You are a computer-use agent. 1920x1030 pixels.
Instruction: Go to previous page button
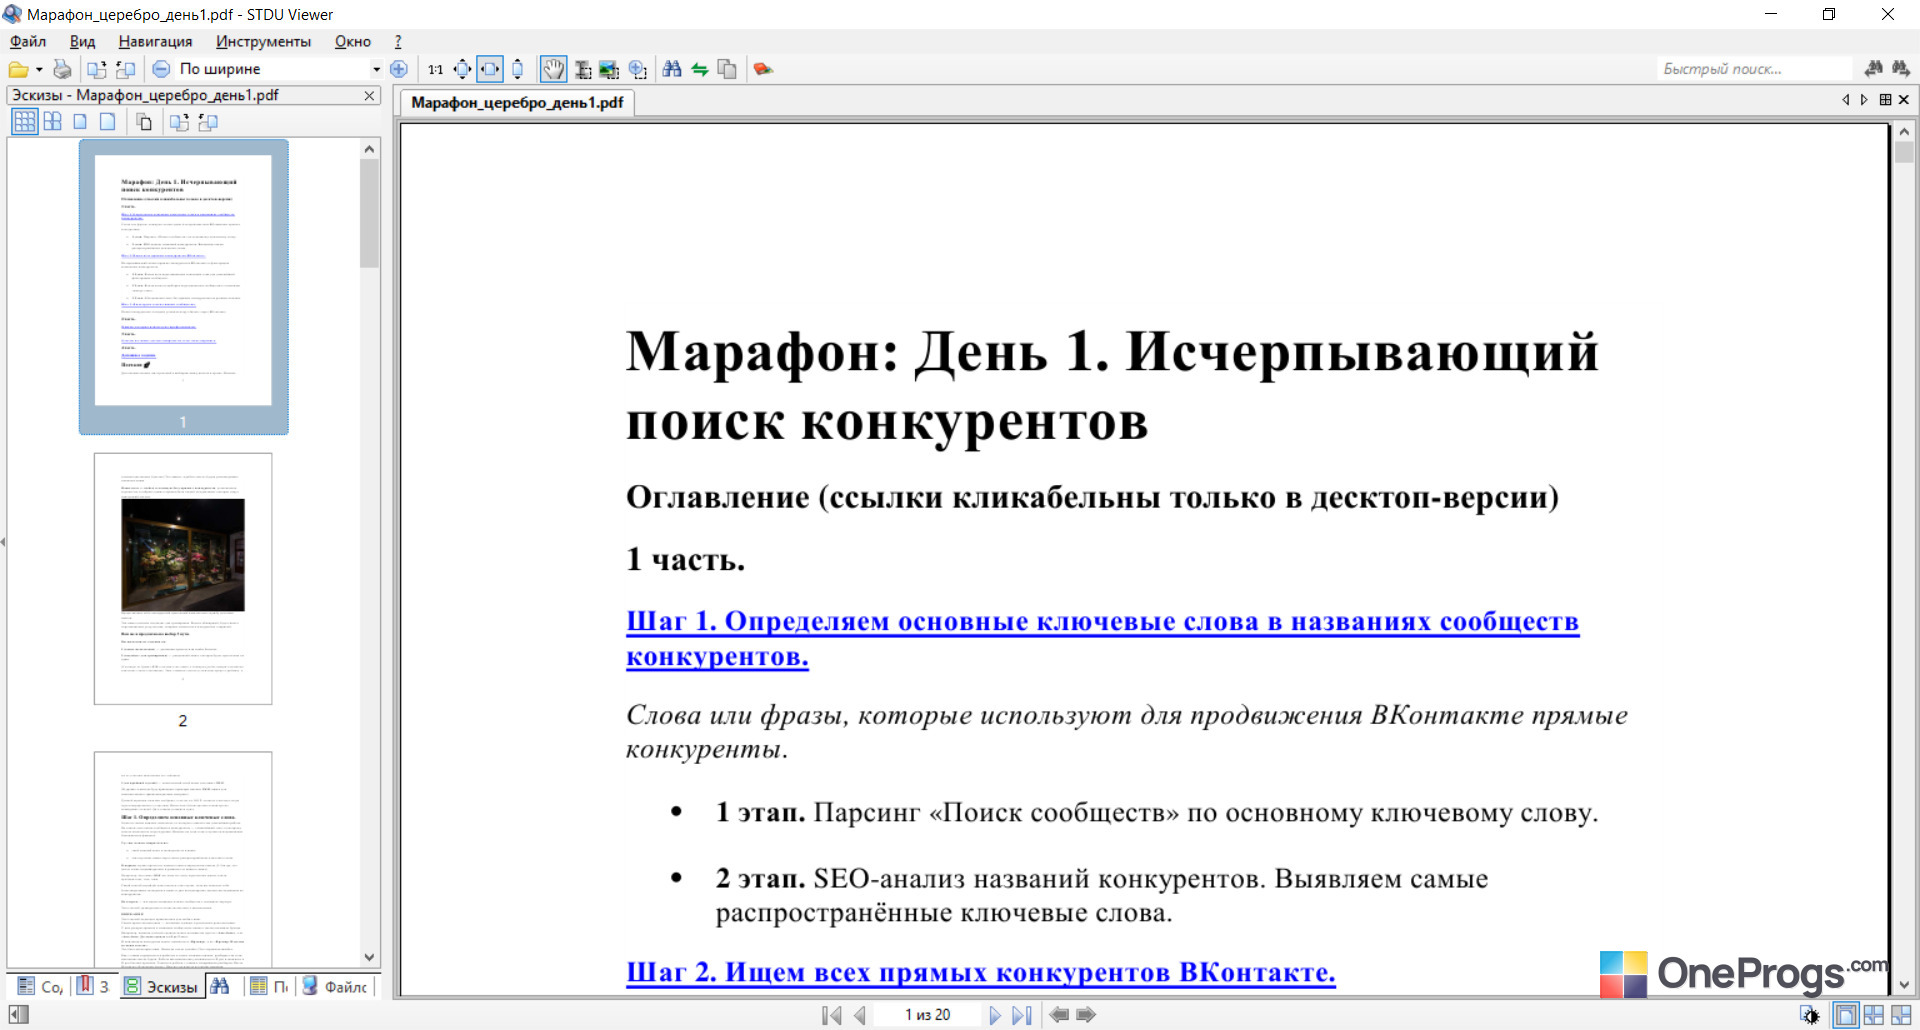pos(860,1015)
